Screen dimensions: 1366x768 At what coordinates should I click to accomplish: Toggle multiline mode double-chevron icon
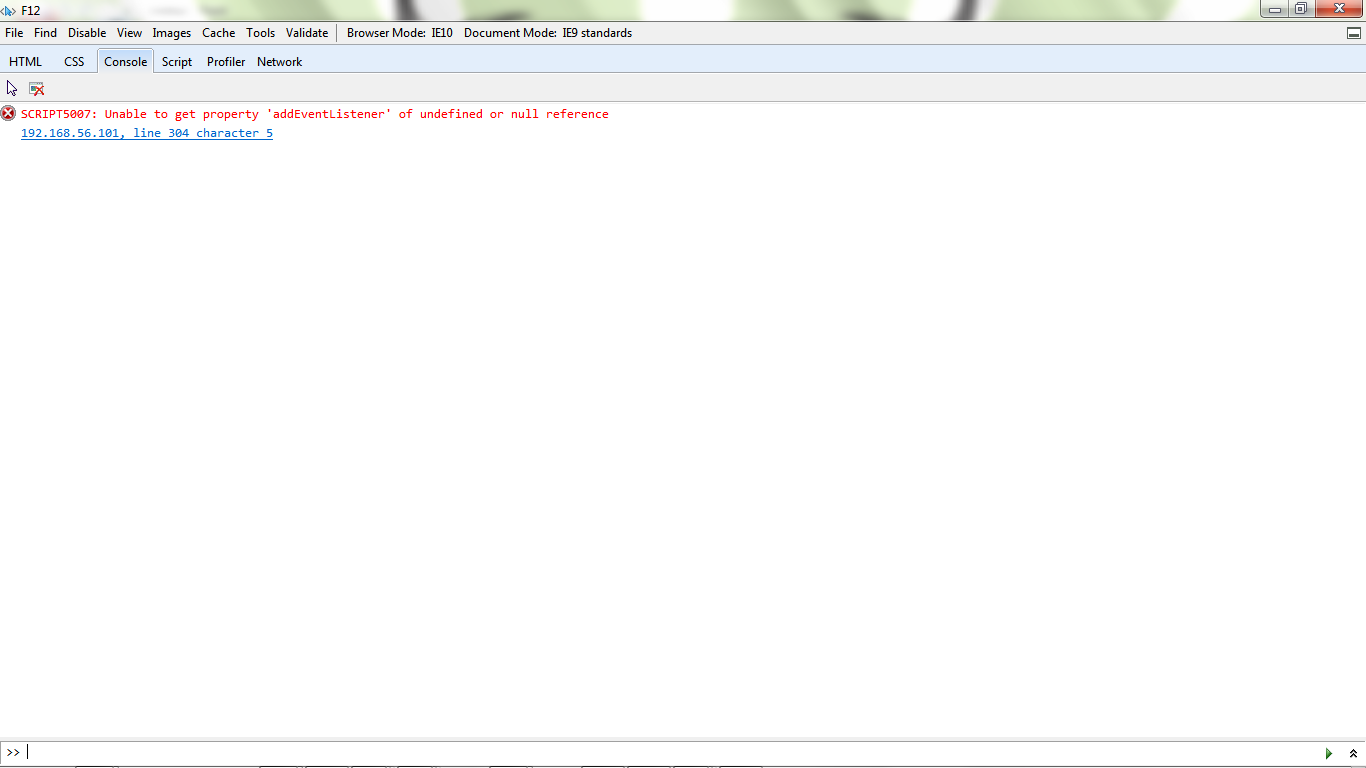pos(1353,753)
